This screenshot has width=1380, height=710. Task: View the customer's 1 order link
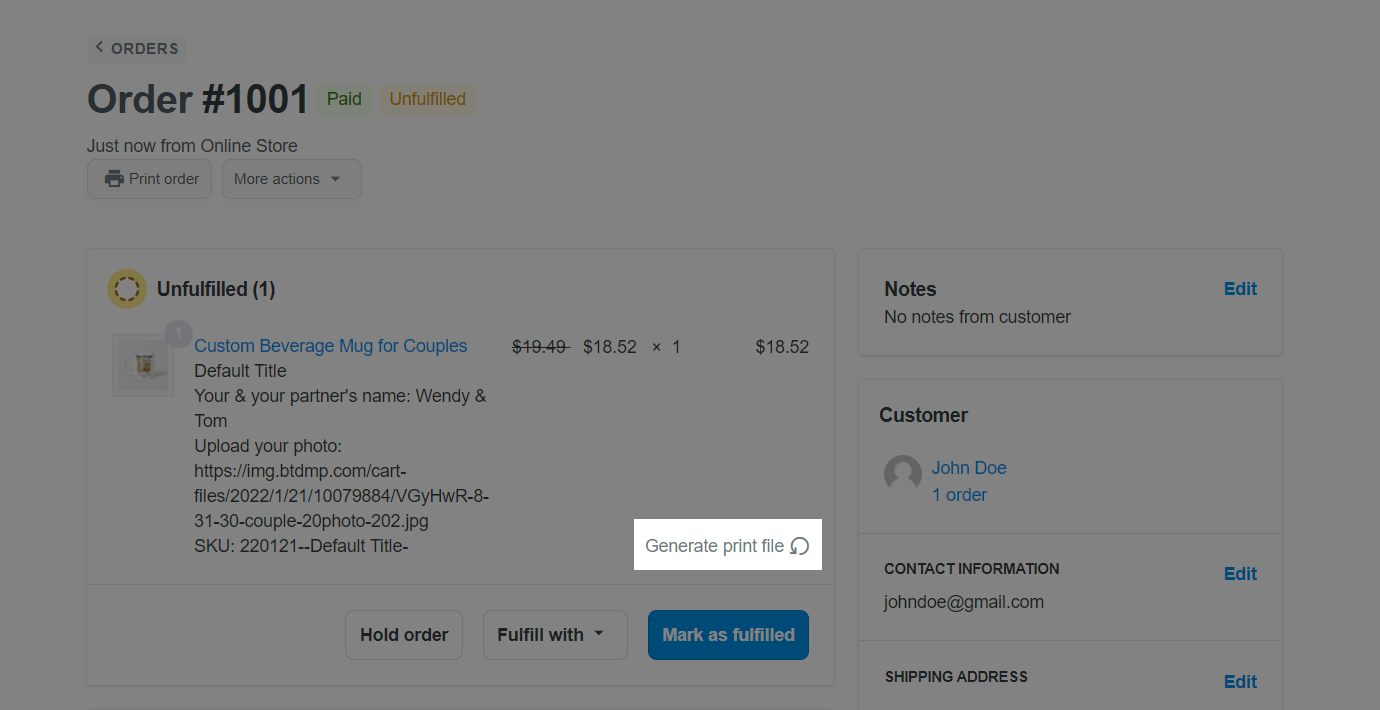click(959, 495)
